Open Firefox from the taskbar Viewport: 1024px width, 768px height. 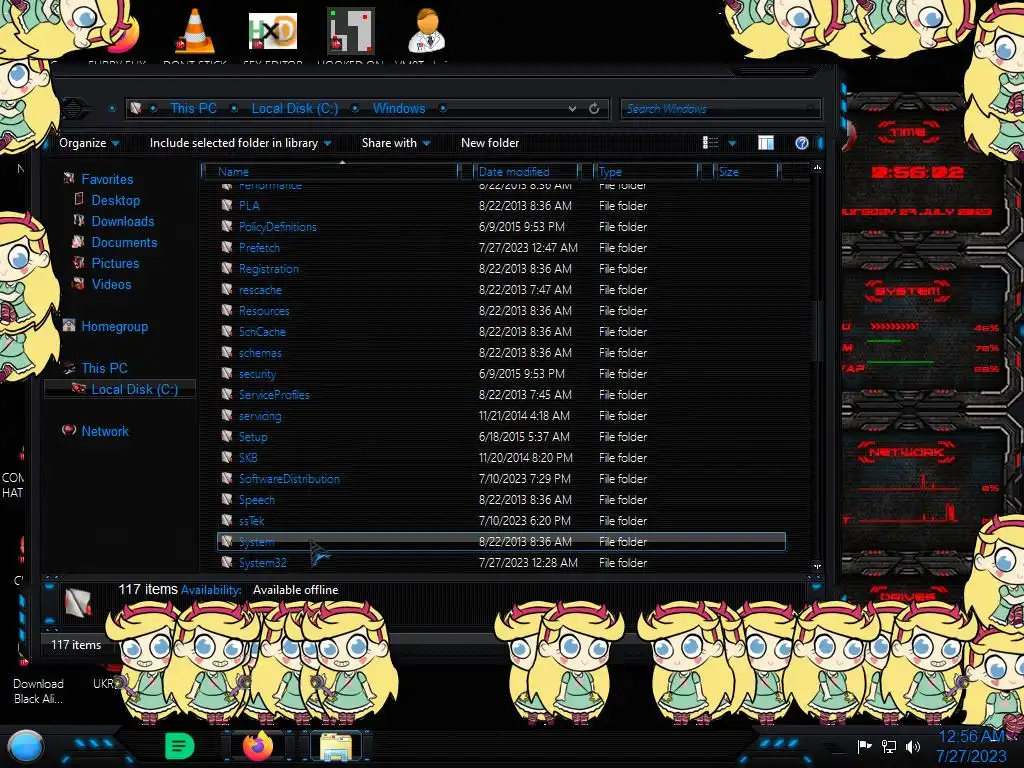pos(257,746)
